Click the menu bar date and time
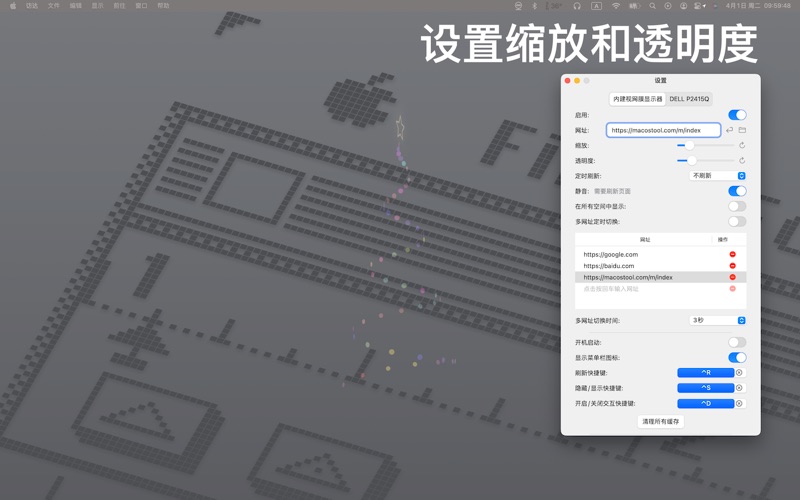Image resolution: width=800 pixels, height=500 pixels. point(758,6)
